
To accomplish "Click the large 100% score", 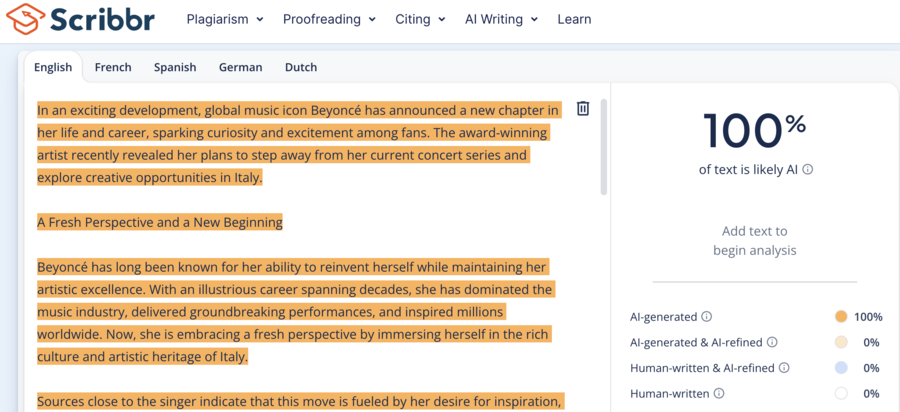I will (x=754, y=130).
